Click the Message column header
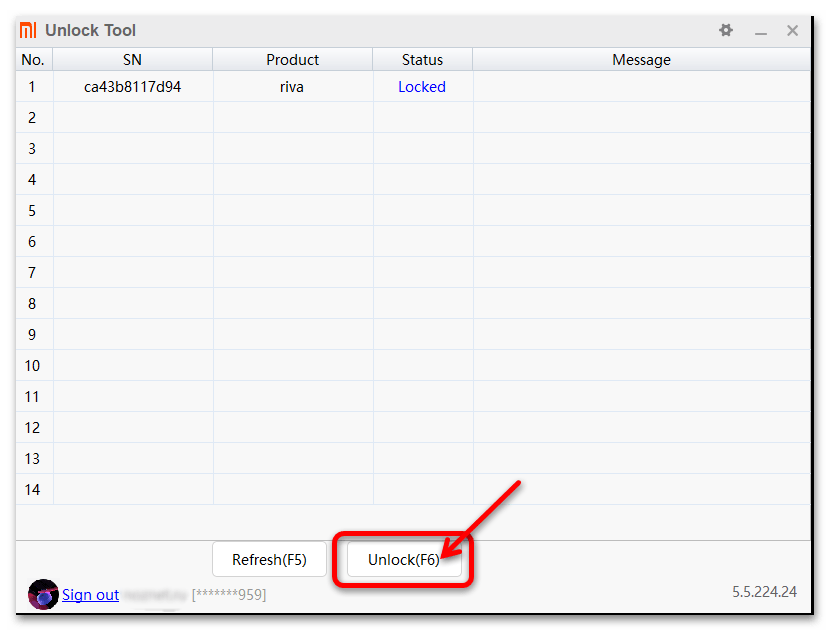This screenshot has height=631, width=830. (x=641, y=60)
